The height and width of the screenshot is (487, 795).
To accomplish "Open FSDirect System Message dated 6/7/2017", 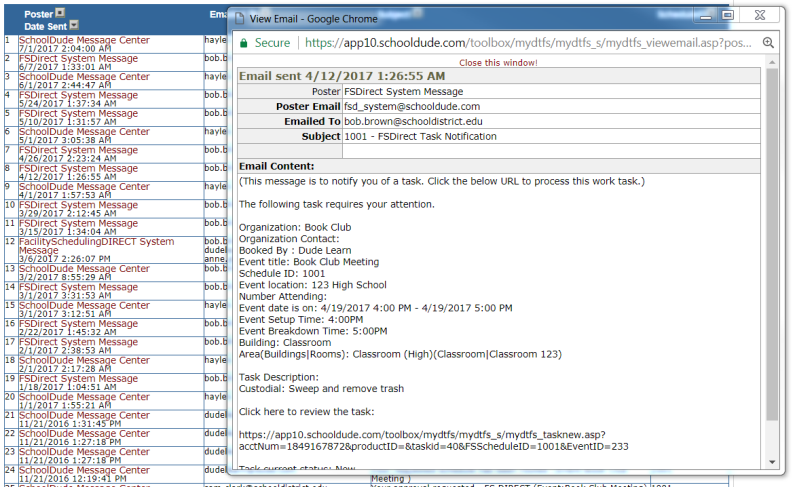I will point(79,58).
